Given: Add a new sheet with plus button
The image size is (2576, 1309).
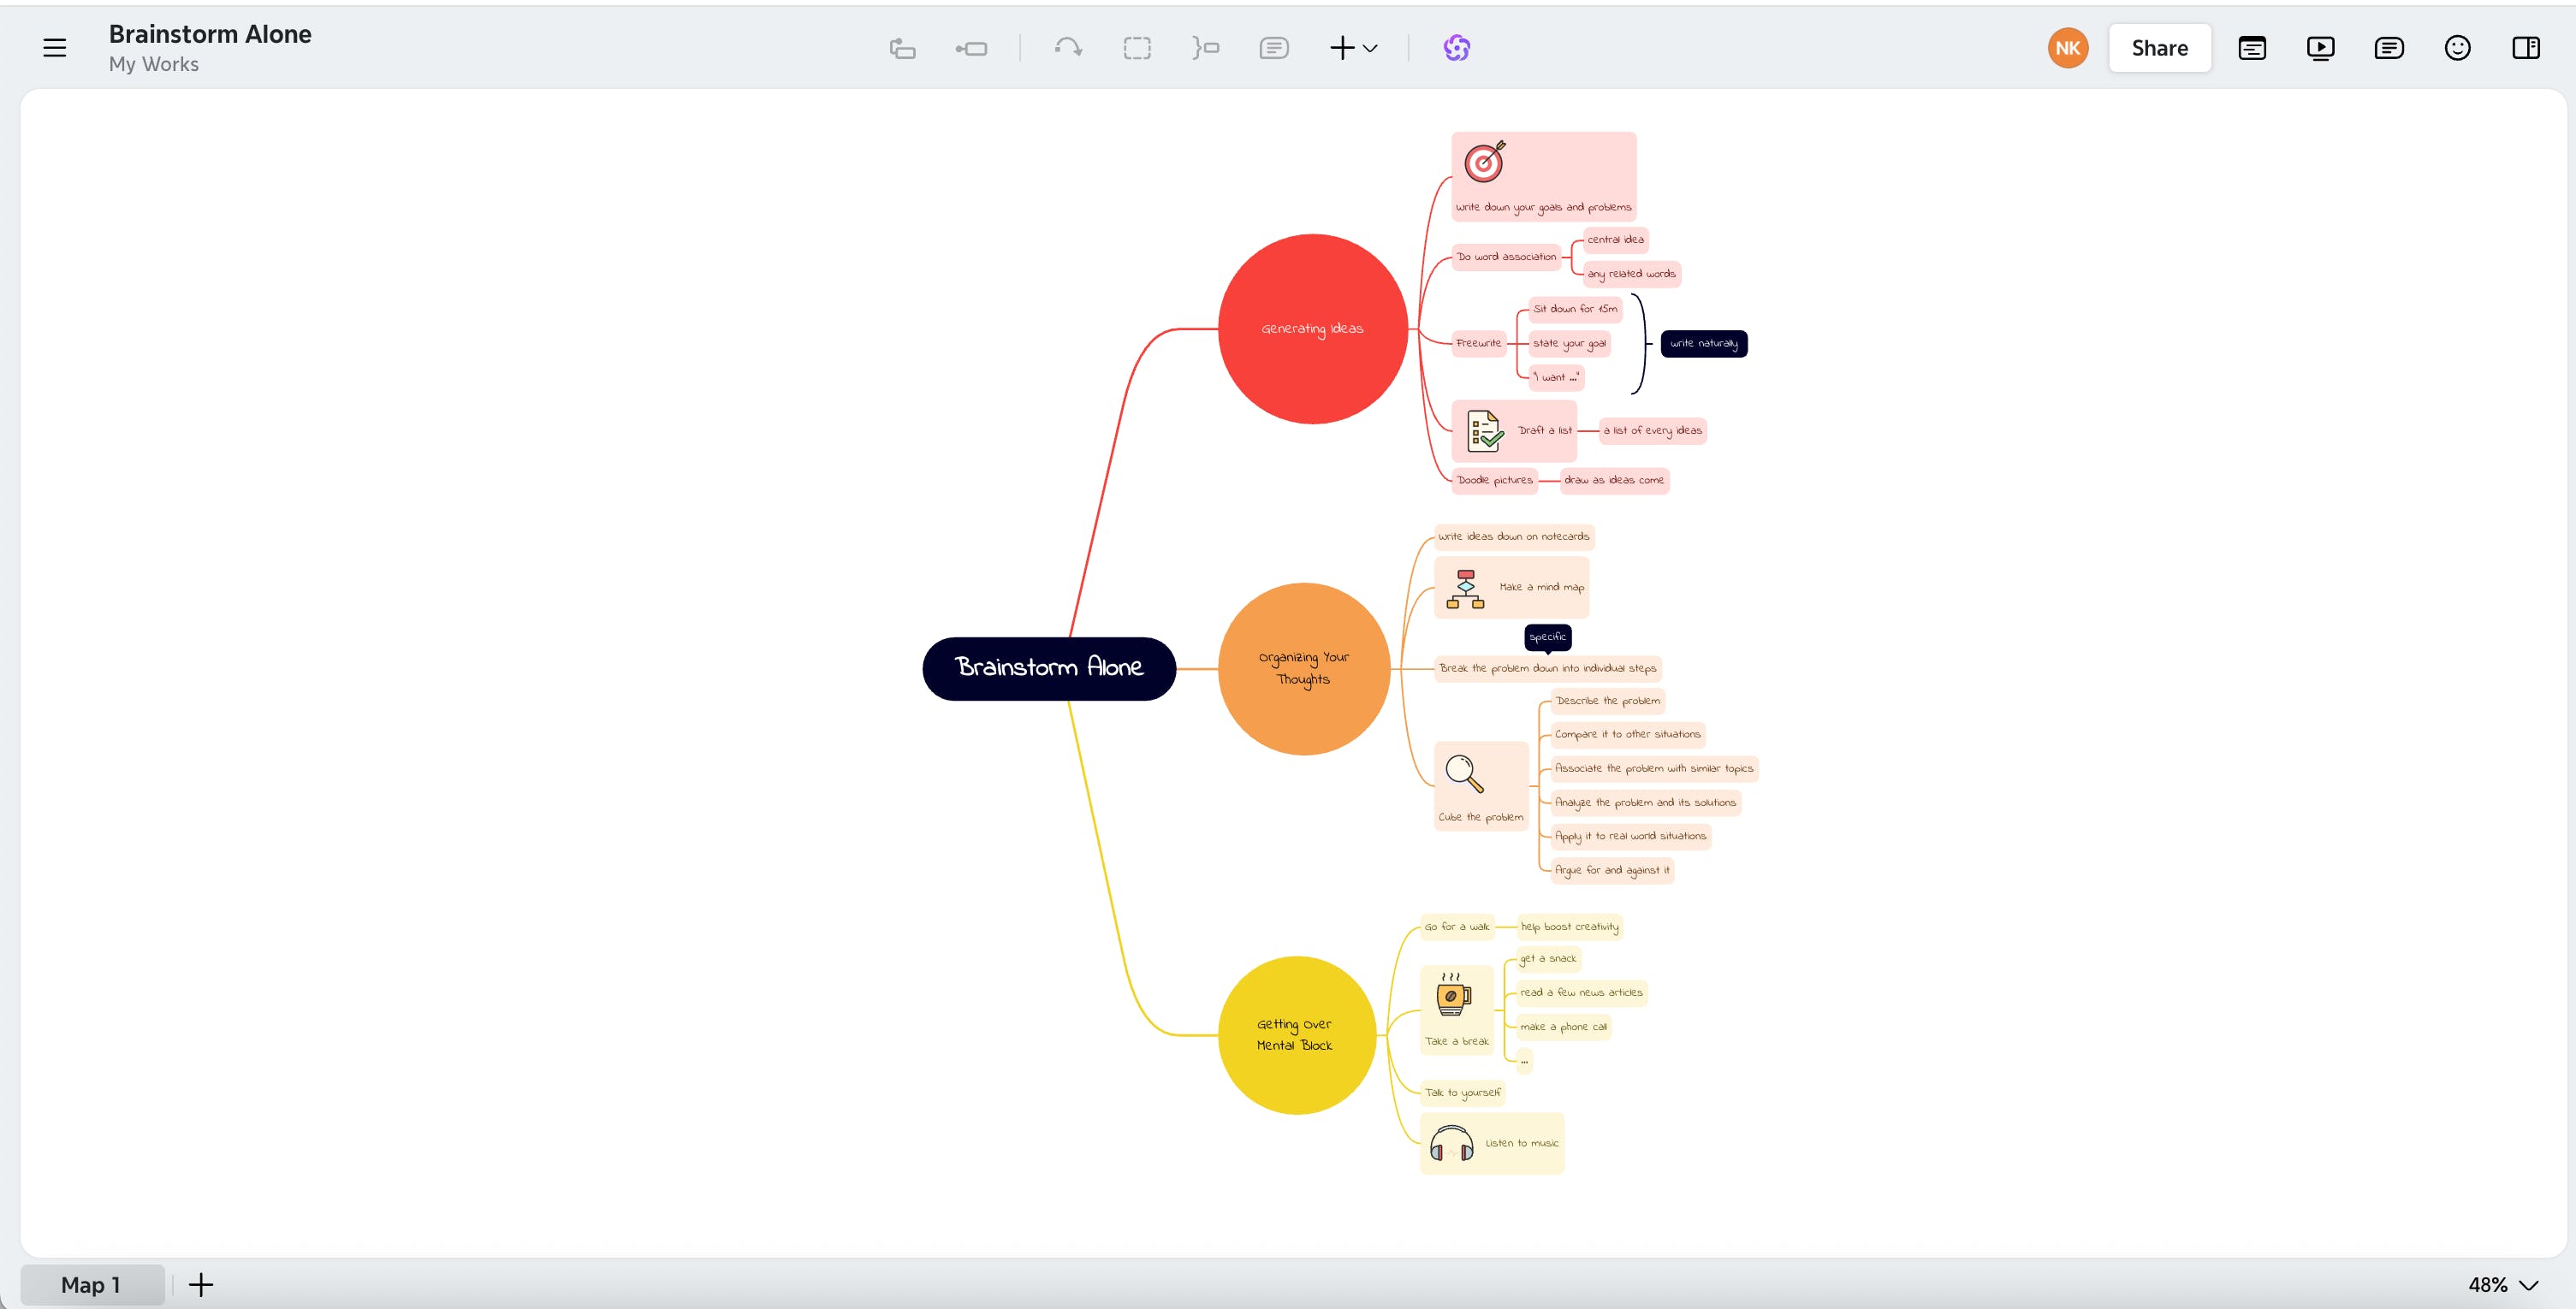Looking at the screenshot, I should pos(201,1285).
